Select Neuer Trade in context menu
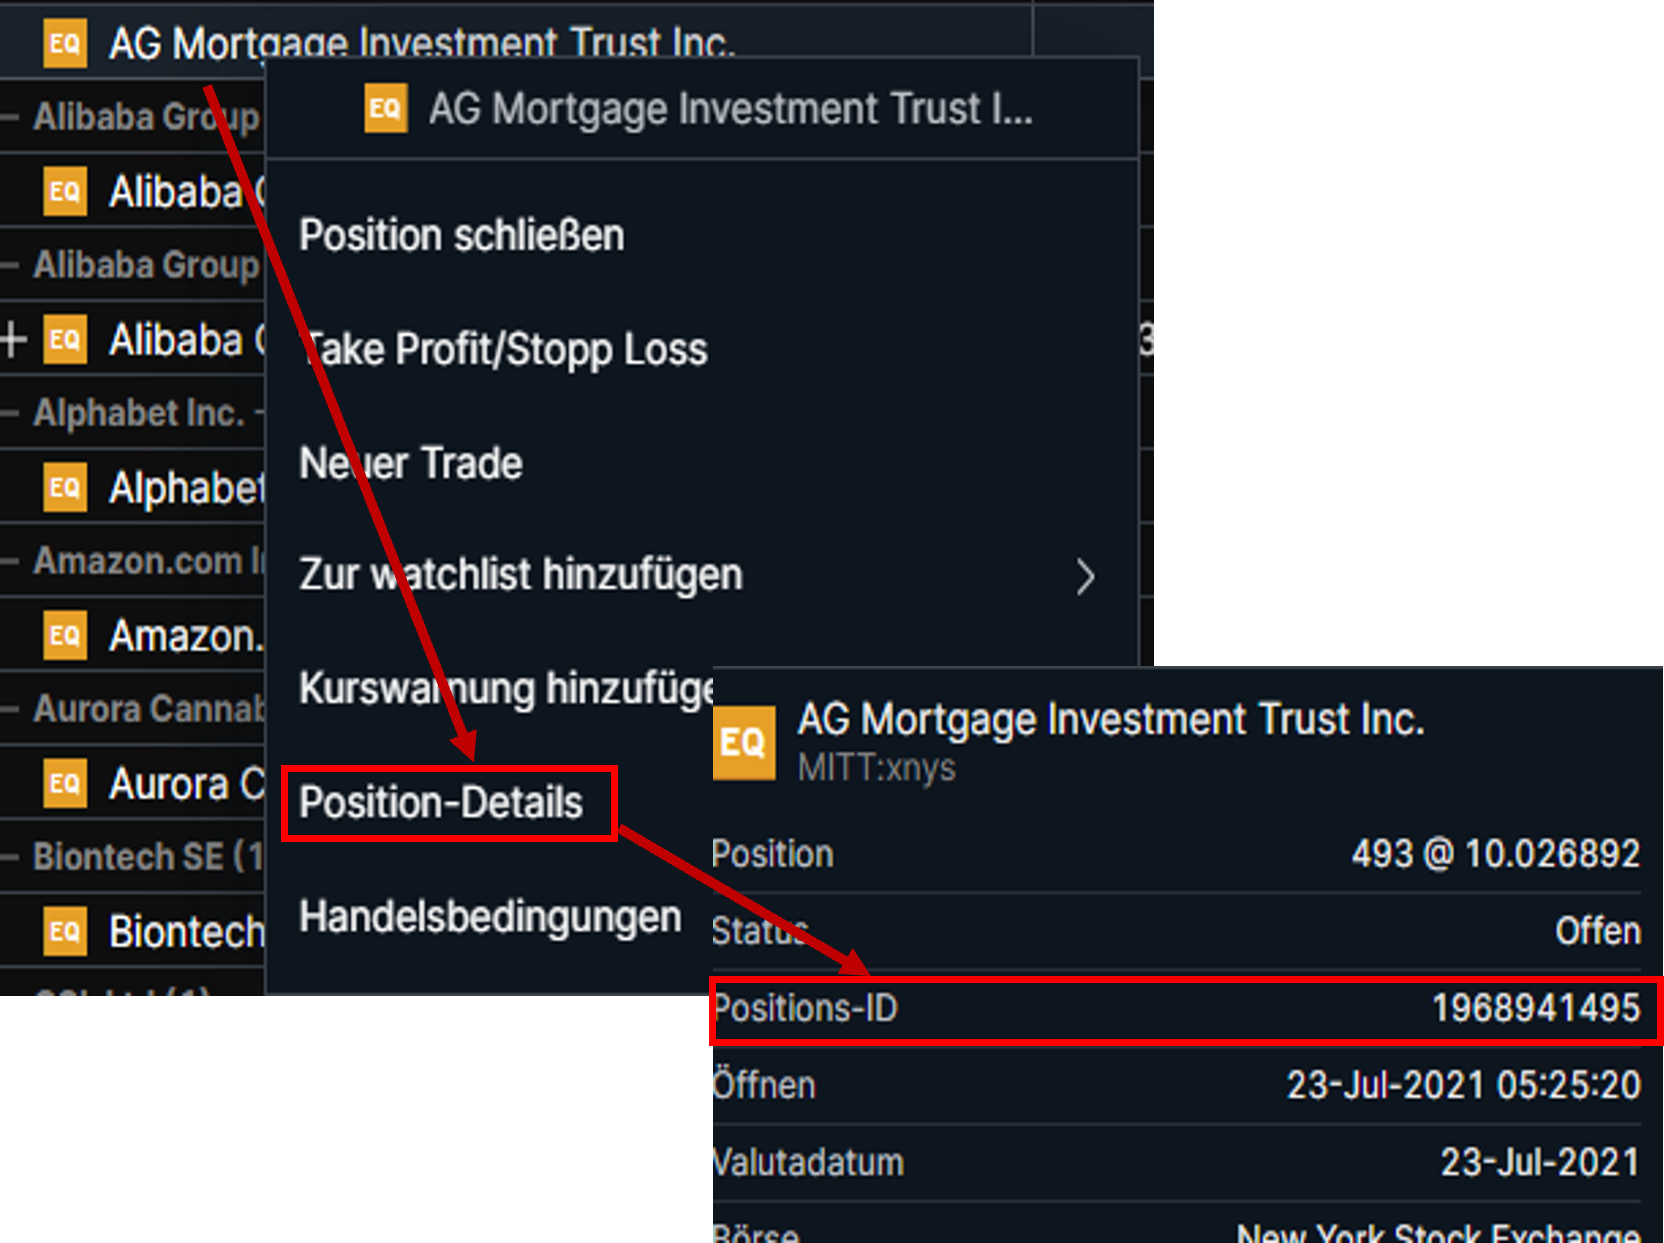 (411, 463)
